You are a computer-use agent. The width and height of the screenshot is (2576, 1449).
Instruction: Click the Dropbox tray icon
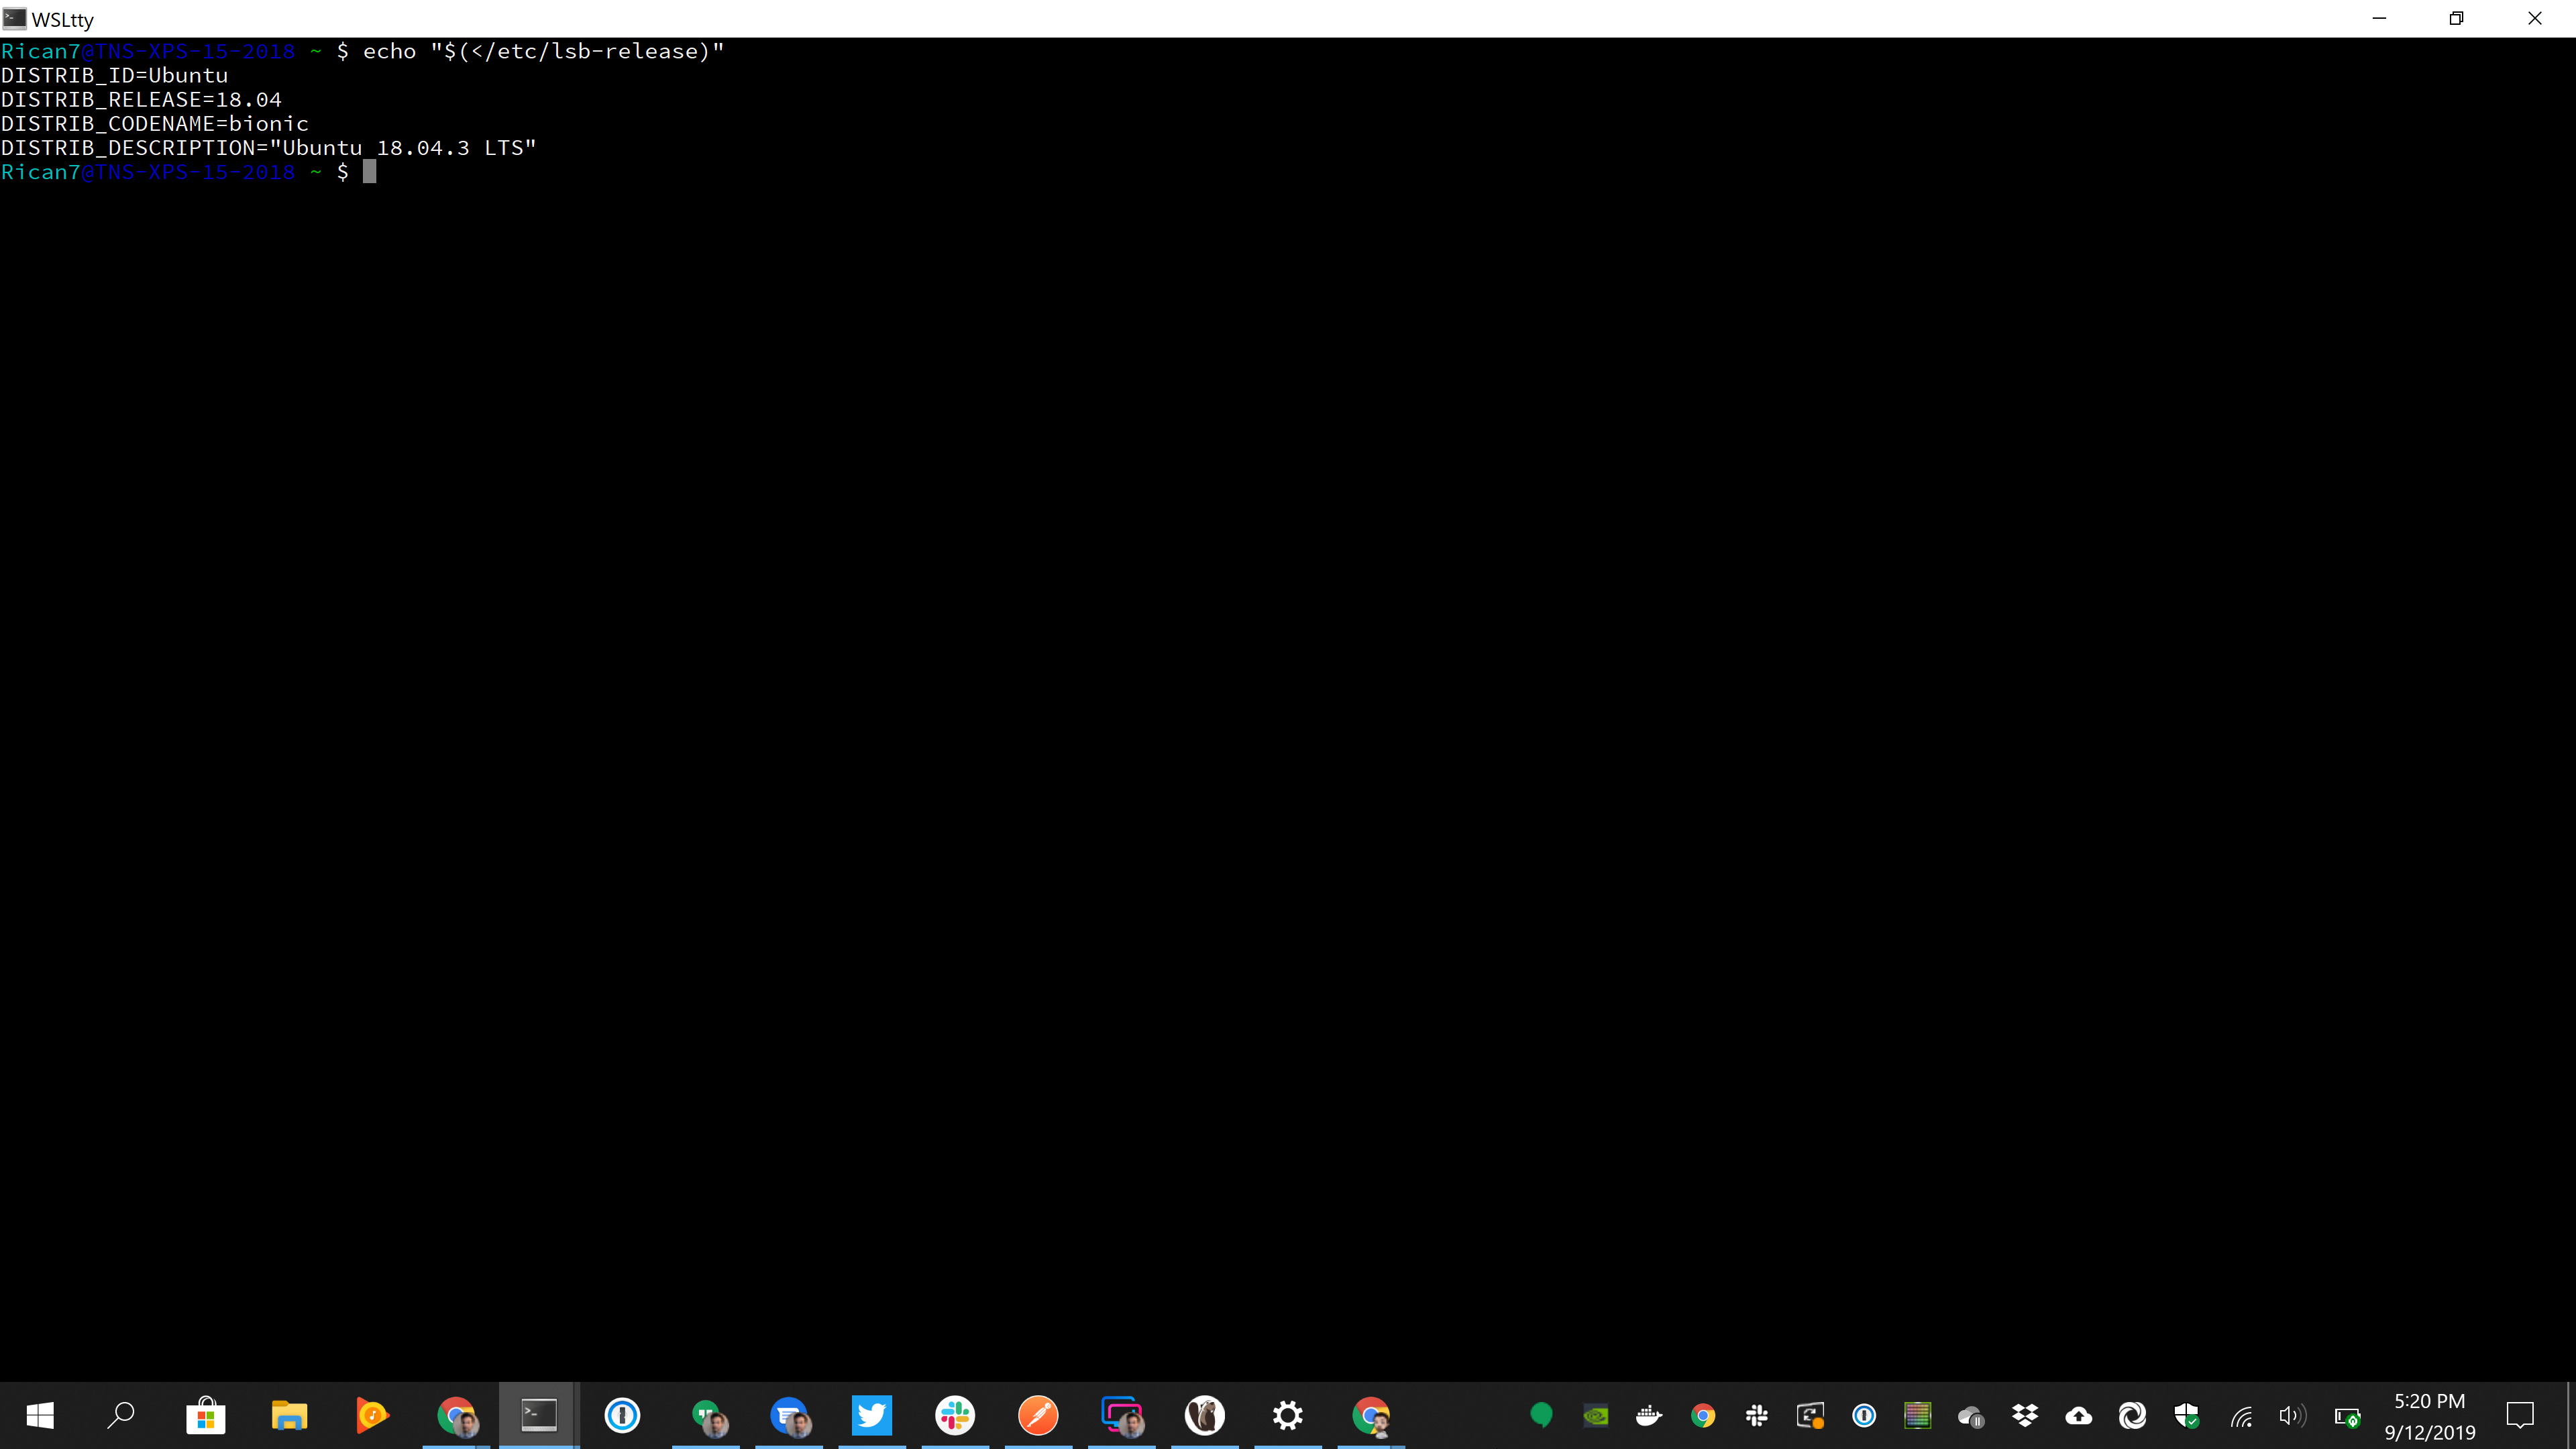tap(2025, 1415)
